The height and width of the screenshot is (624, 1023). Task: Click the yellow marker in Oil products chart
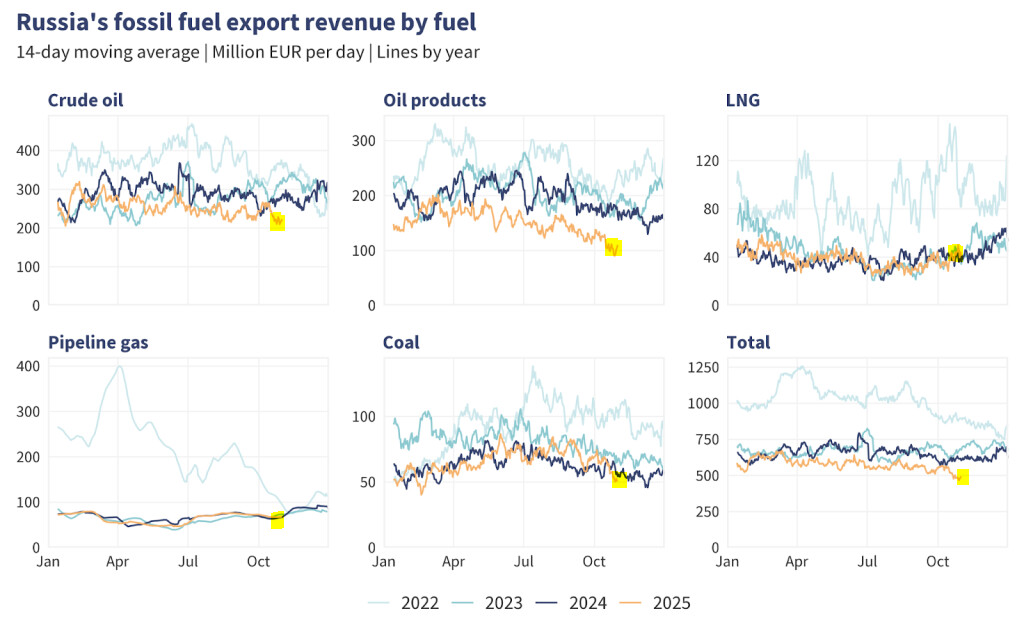613,247
